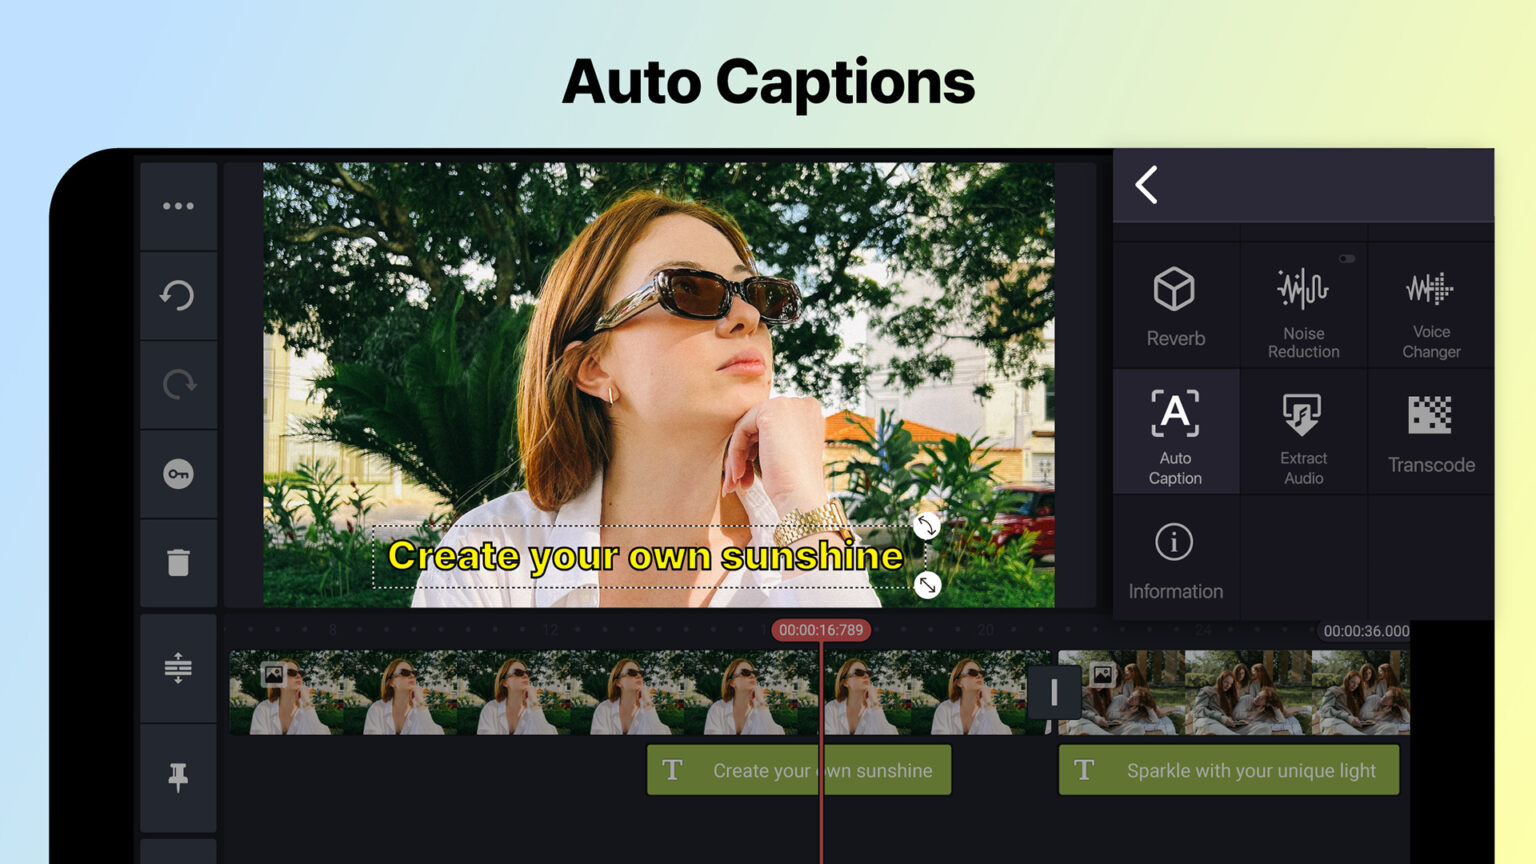Screen dimensions: 1536x864
Task: Open the more options ellipsis menu
Action: pos(178,206)
